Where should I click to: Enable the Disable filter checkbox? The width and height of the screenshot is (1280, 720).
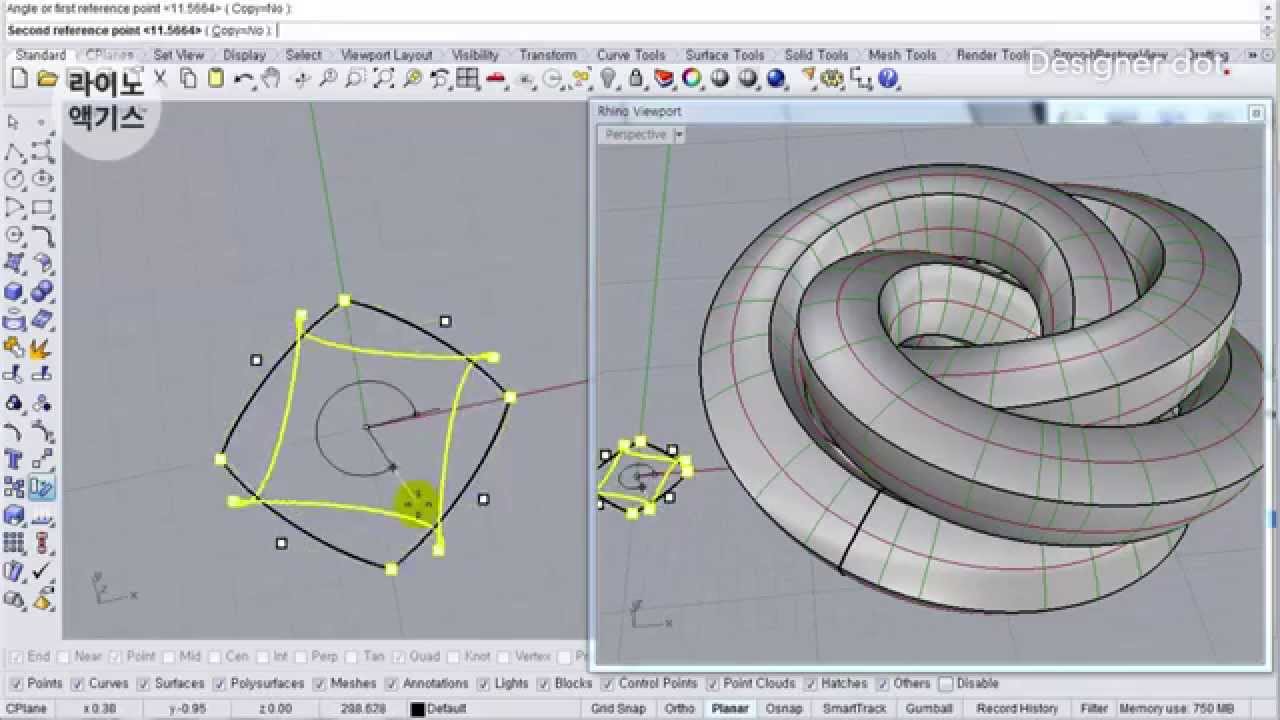[944, 684]
